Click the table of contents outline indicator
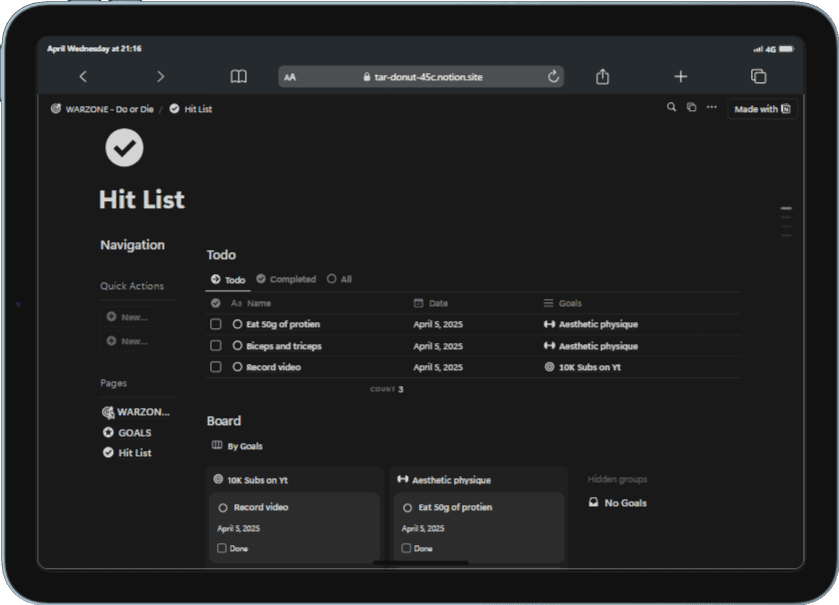This screenshot has height=605, width=839. (x=786, y=221)
